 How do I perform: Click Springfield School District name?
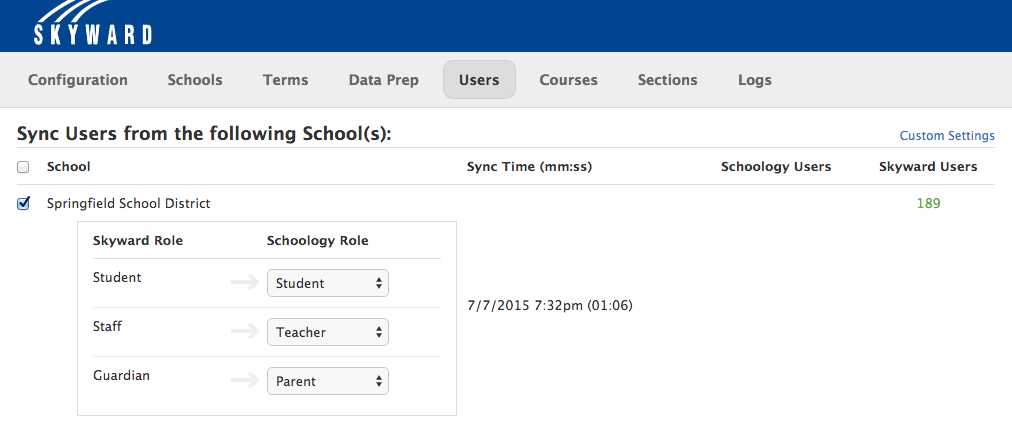tap(129, 204)
